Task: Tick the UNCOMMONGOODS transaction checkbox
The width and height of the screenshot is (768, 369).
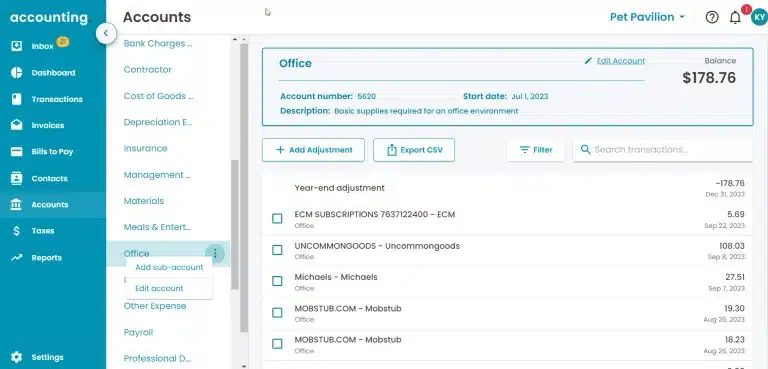Action: (277, 250)
